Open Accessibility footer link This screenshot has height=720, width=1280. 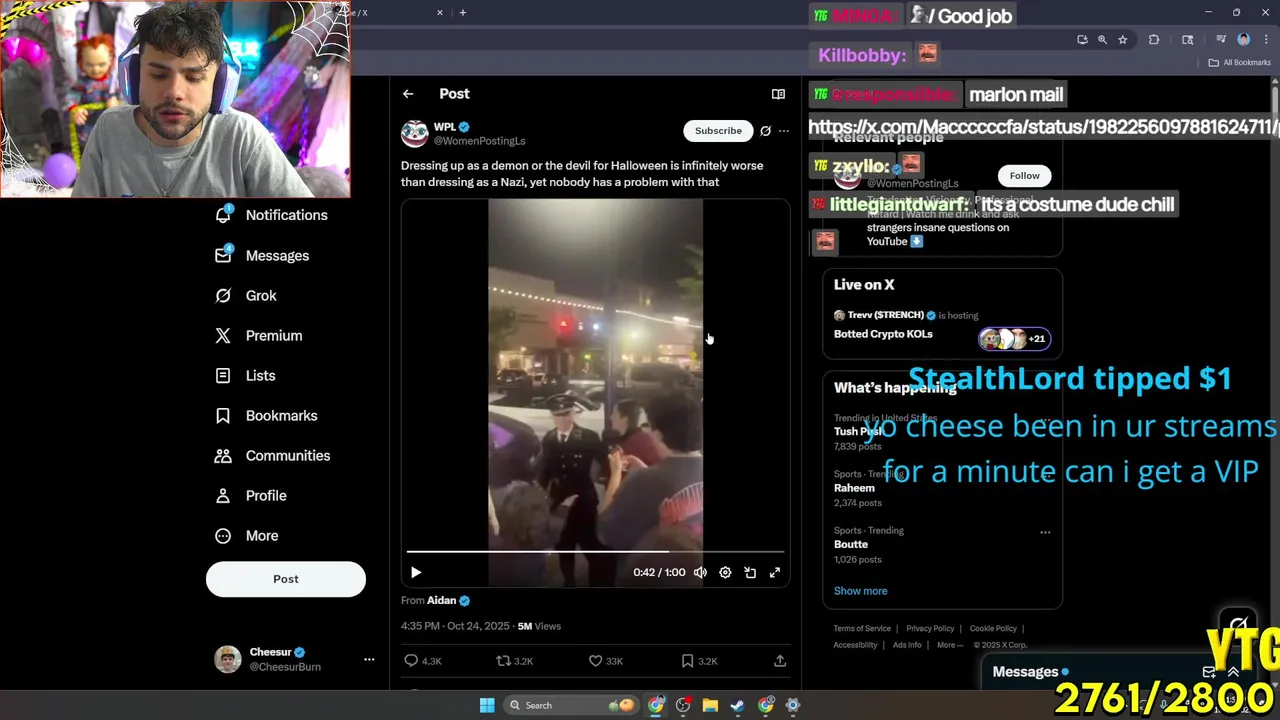pyautogui.click(x=855, y=645)
